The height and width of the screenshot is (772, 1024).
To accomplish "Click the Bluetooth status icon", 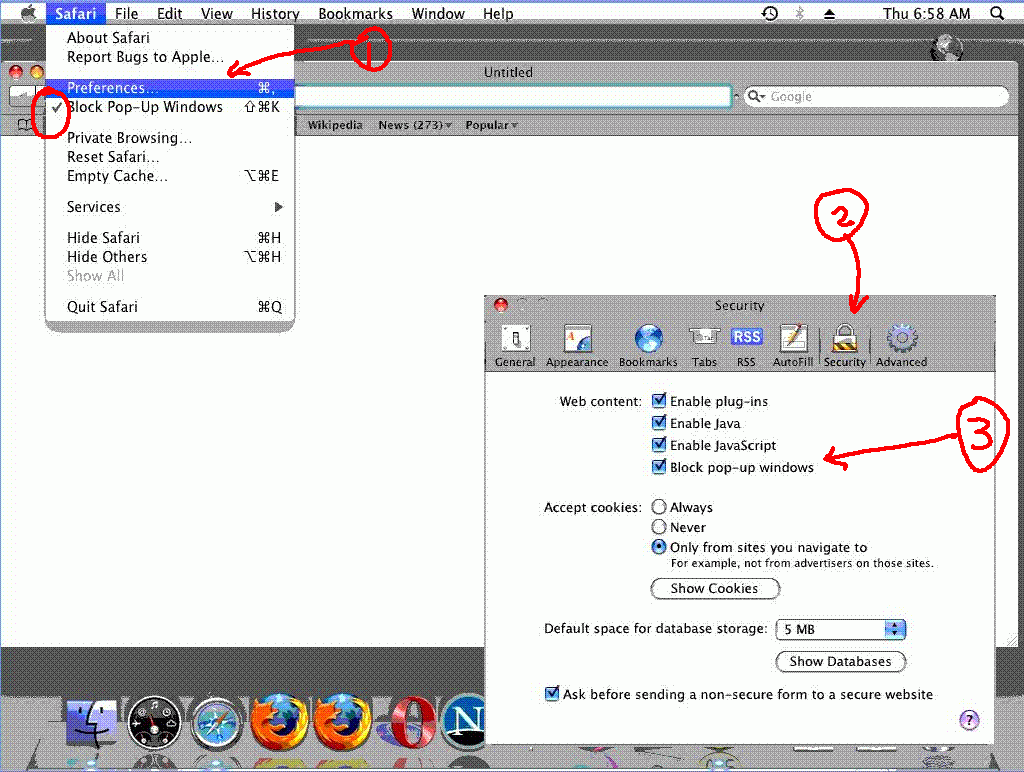I will point(799,13).
